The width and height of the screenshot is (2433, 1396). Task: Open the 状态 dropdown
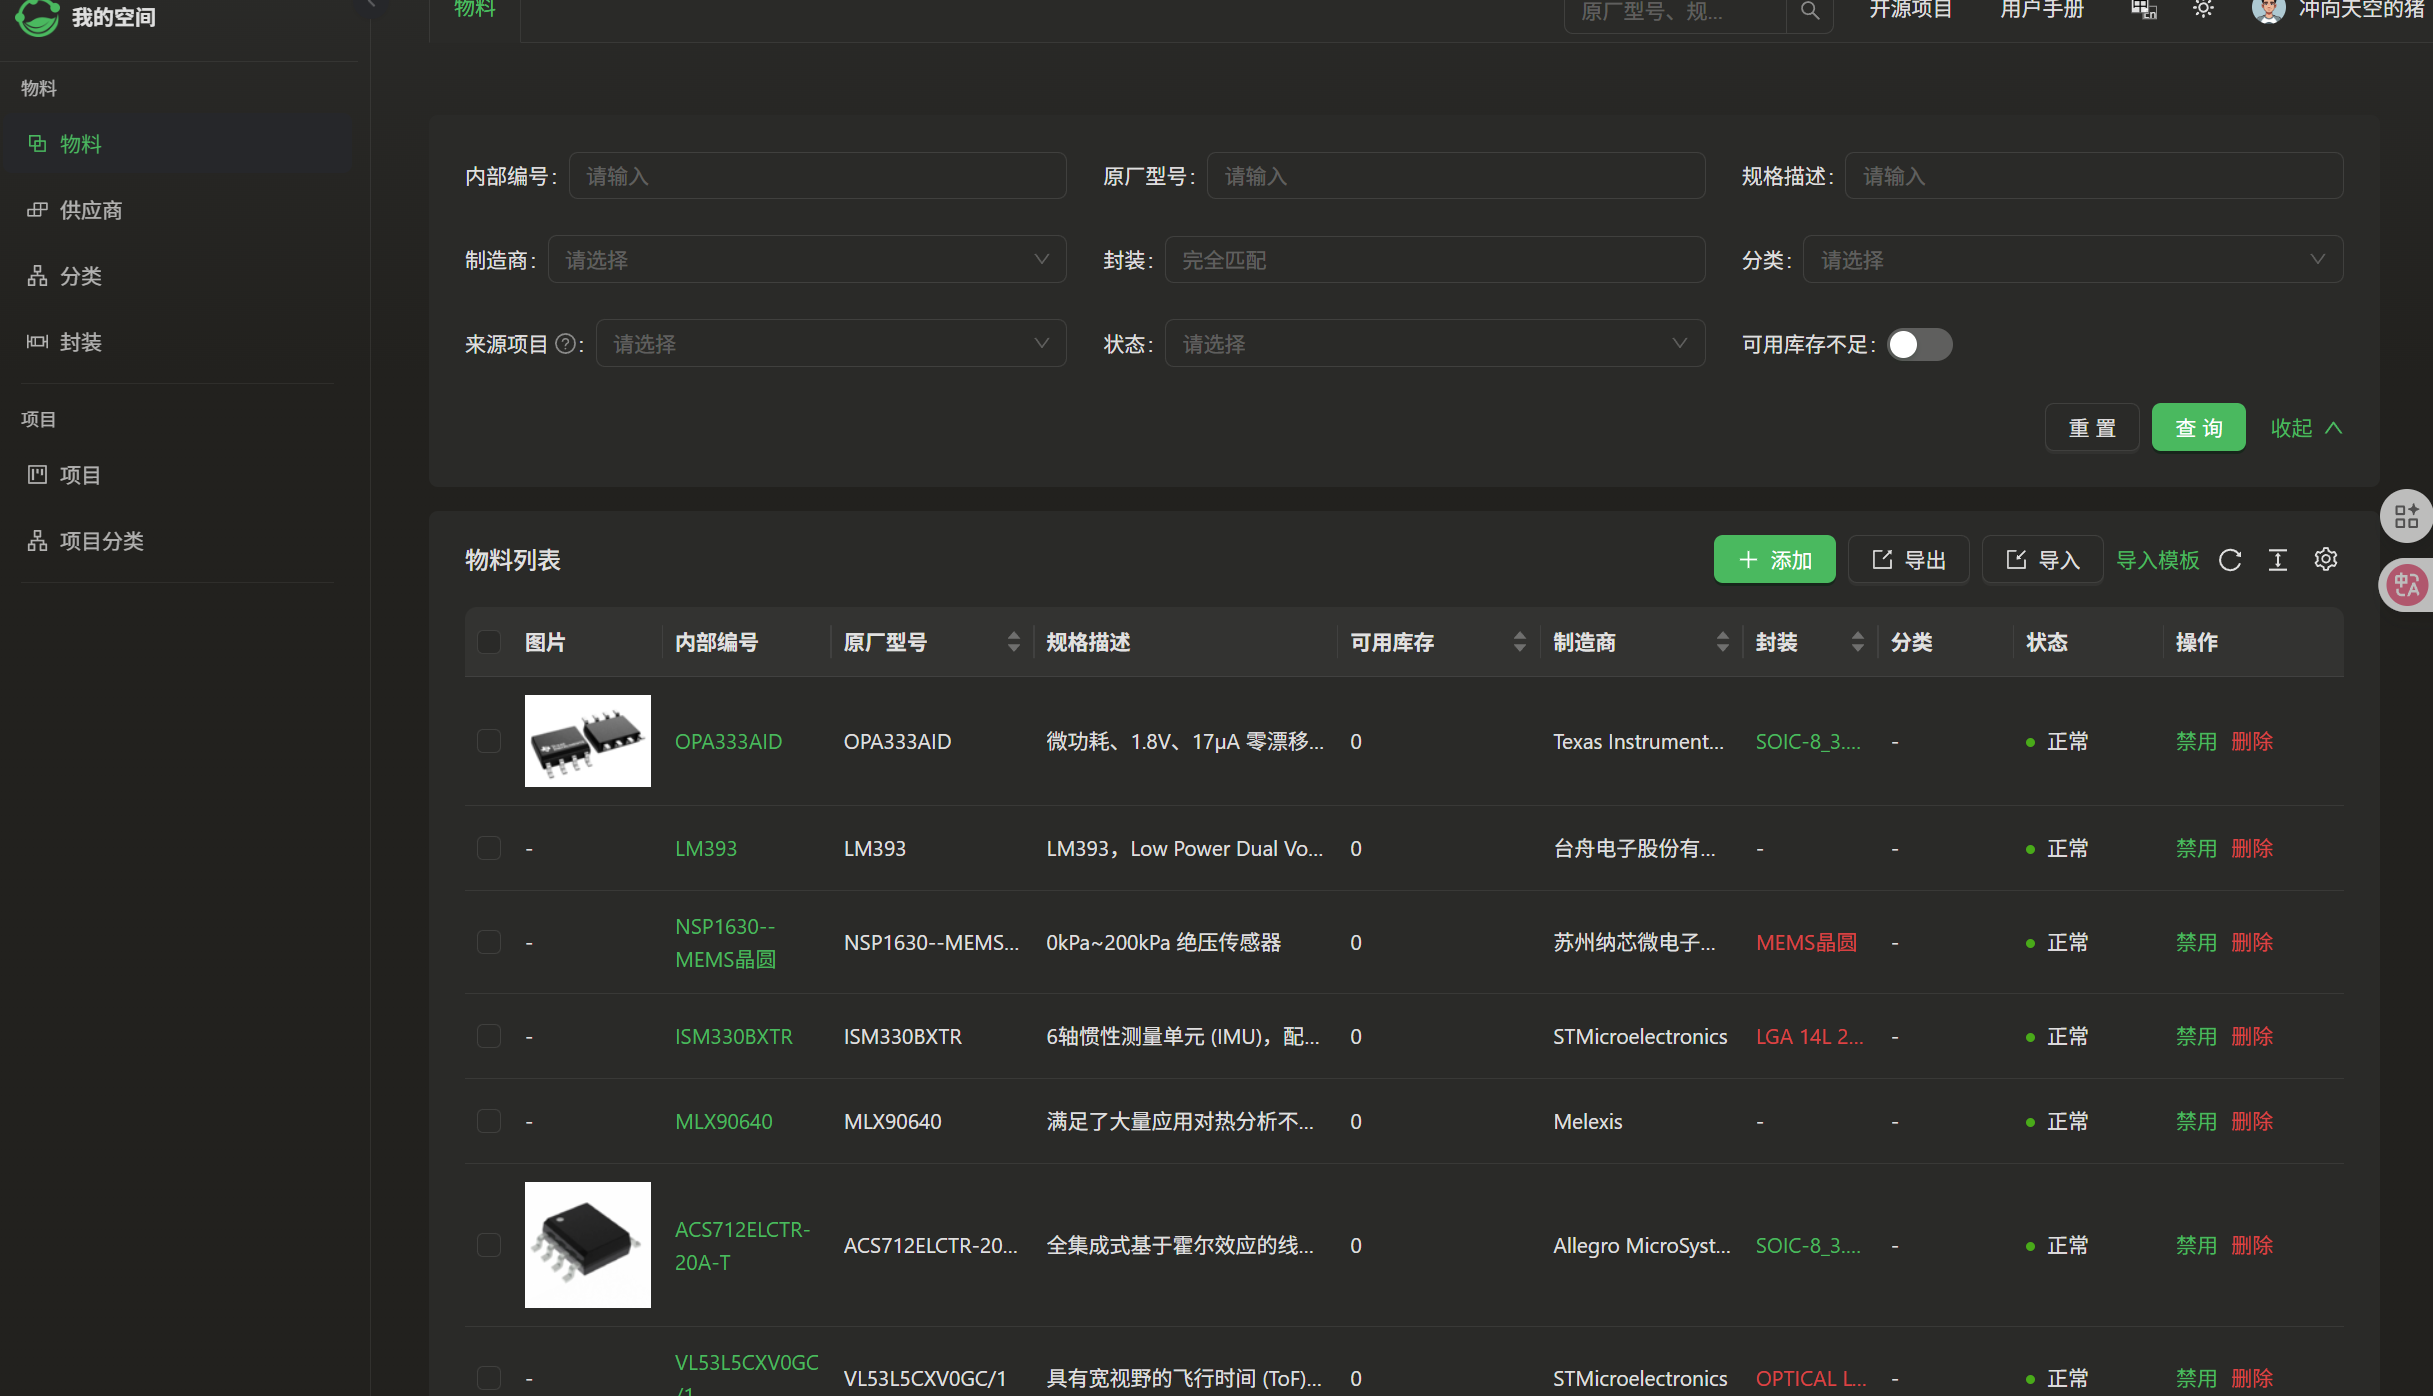pos(1434,344)
